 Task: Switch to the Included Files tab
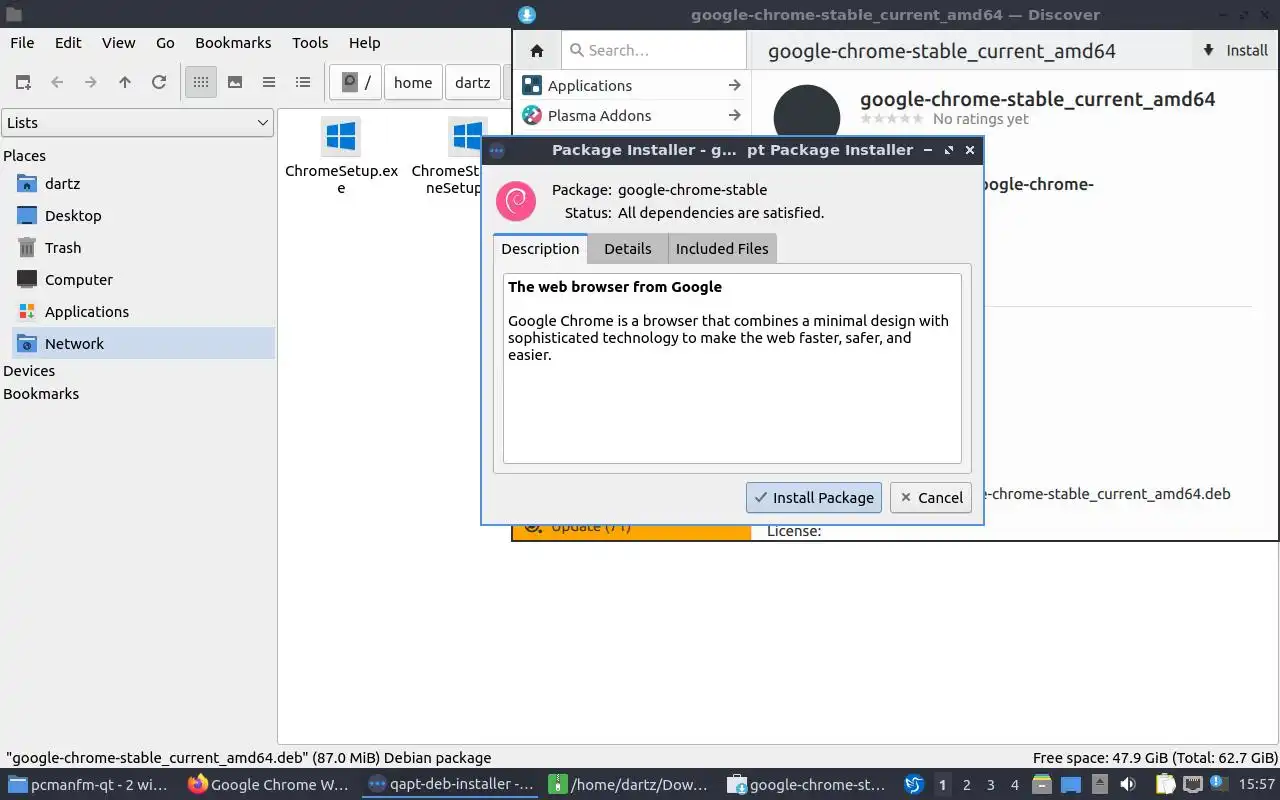(722, 248)
